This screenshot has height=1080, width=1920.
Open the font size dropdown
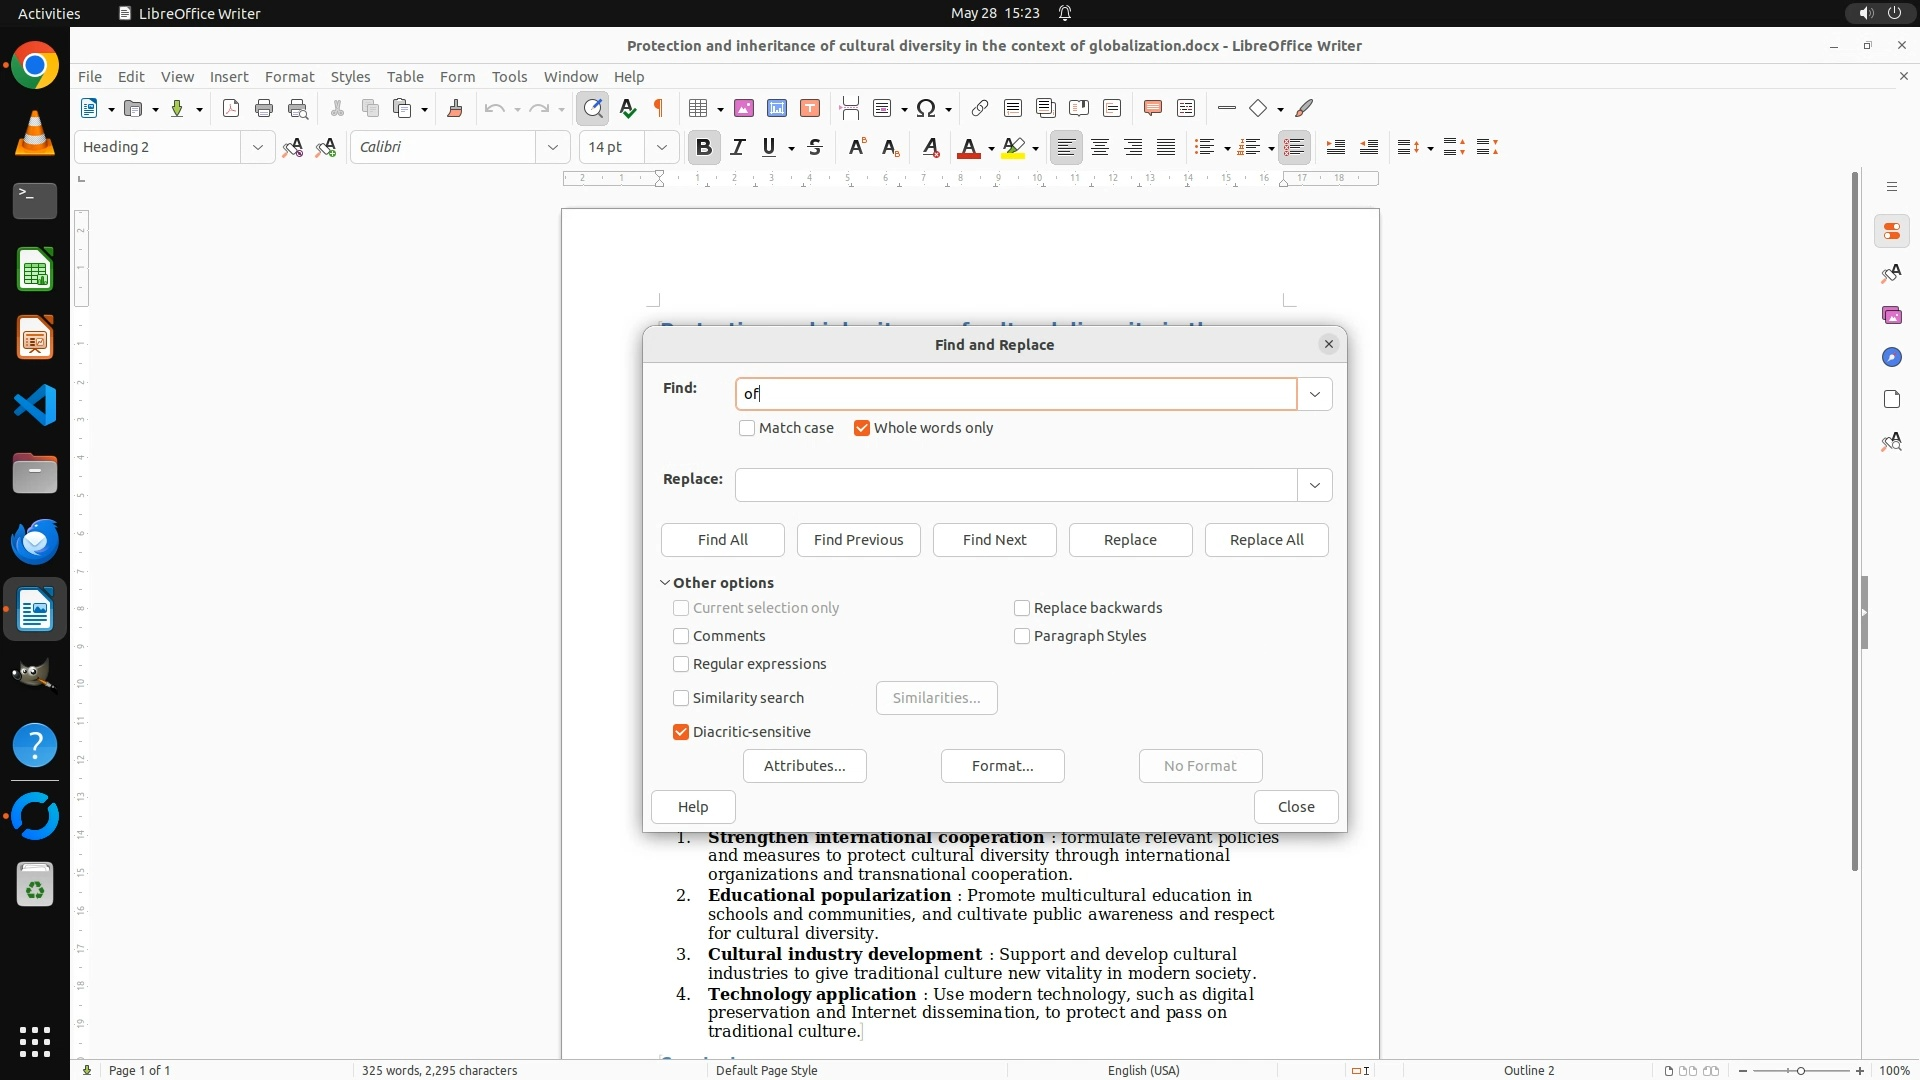[661, 147]
